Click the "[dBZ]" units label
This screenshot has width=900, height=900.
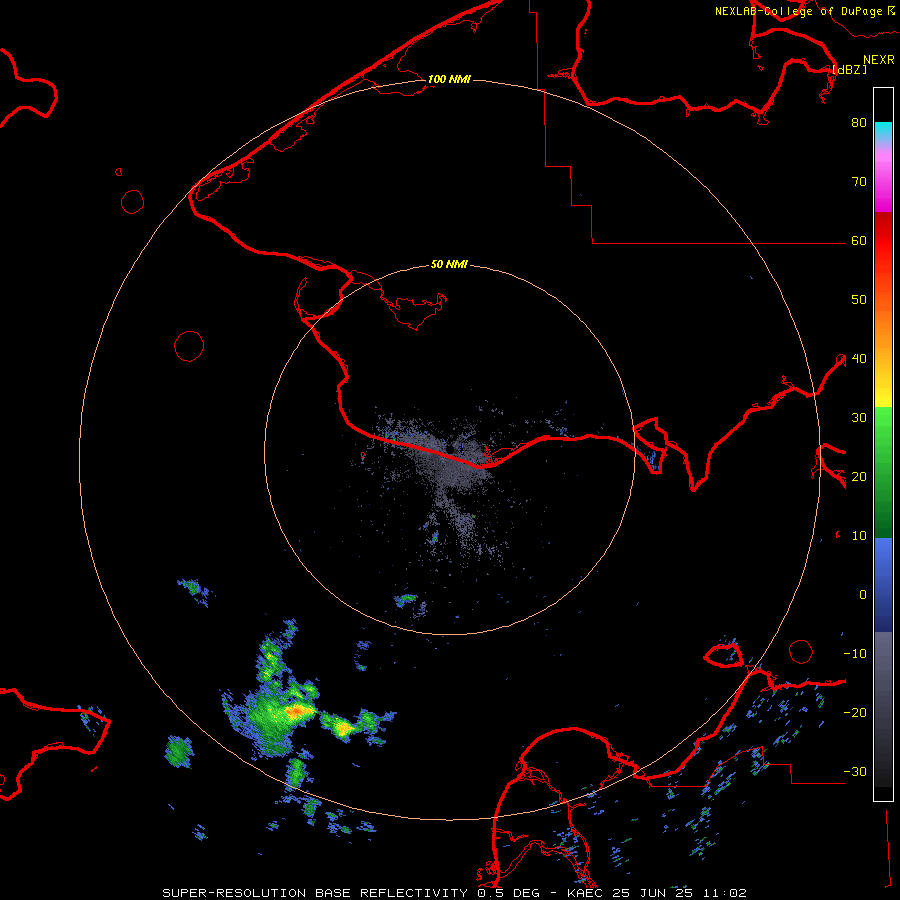[x=849, y=69]
